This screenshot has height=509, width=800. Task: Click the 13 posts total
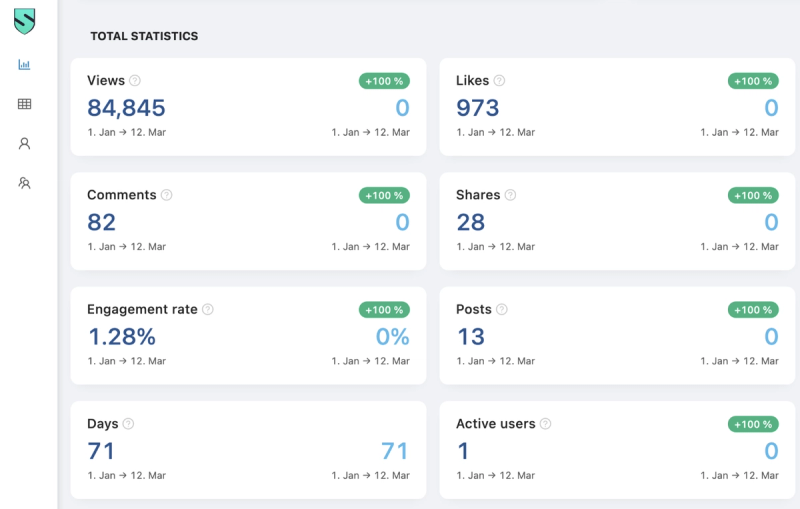(x=471, y=337)
